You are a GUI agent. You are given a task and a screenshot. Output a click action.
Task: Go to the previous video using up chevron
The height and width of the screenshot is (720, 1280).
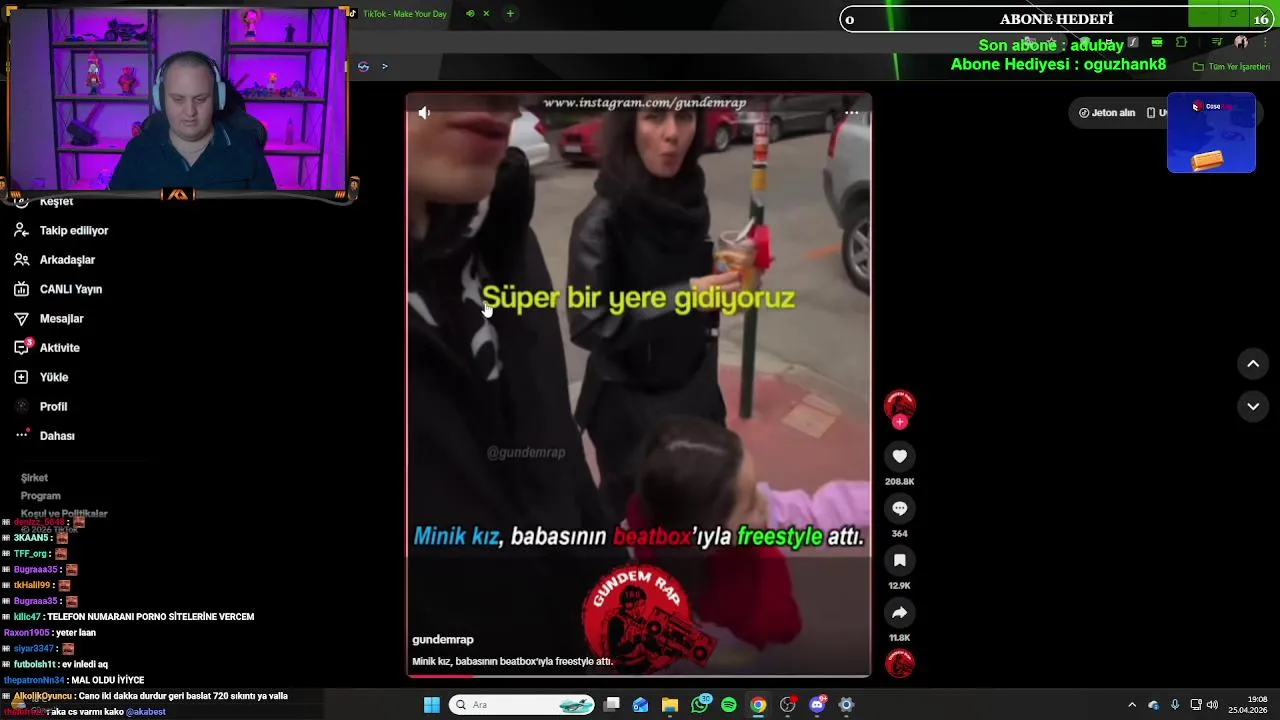[x=1253, y=364]
